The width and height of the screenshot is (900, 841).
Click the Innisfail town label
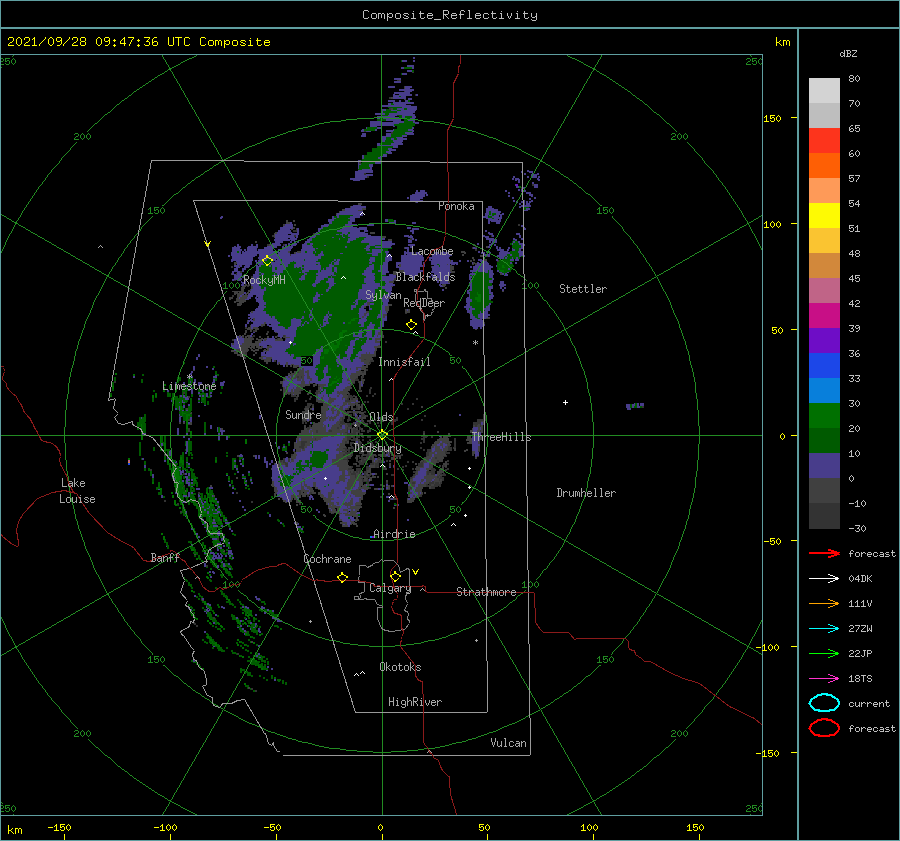coord(404,362)
